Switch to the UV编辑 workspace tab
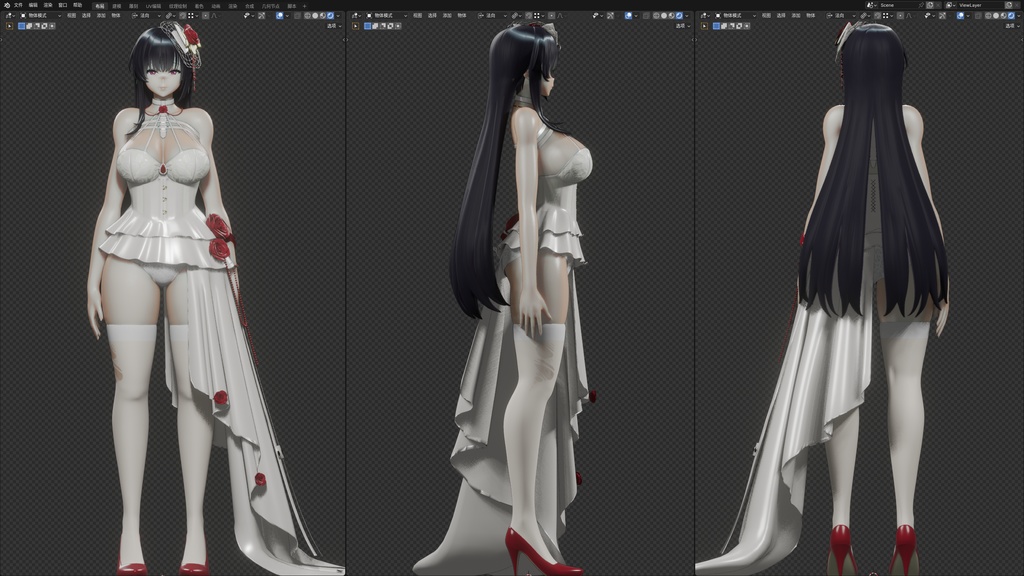This screenshot has height=576, width=1024. 152,6
